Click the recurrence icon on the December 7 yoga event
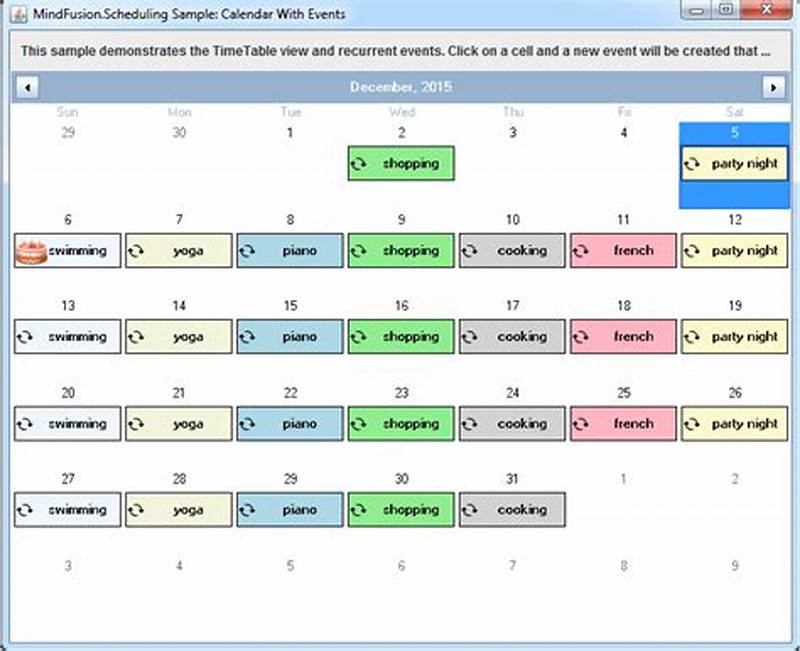This screenshot has height=651, width=800. click(136, 250)
